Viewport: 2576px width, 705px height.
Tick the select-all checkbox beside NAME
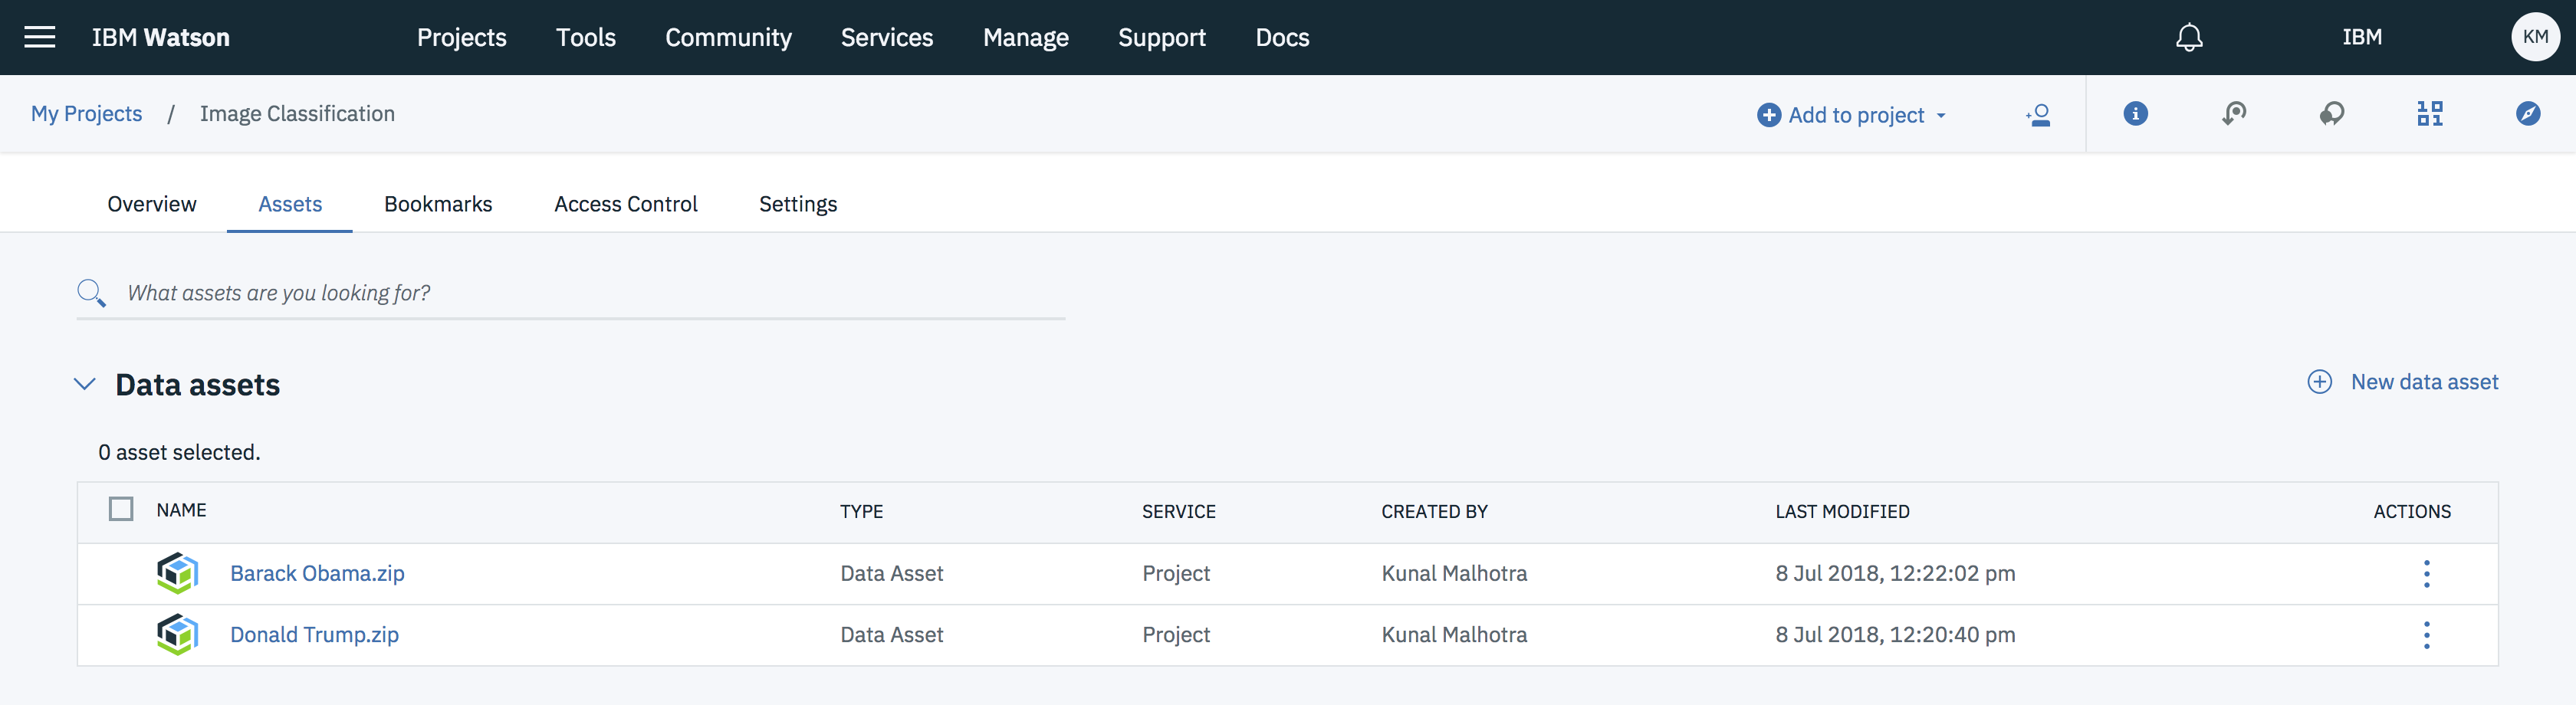(121, 510)
